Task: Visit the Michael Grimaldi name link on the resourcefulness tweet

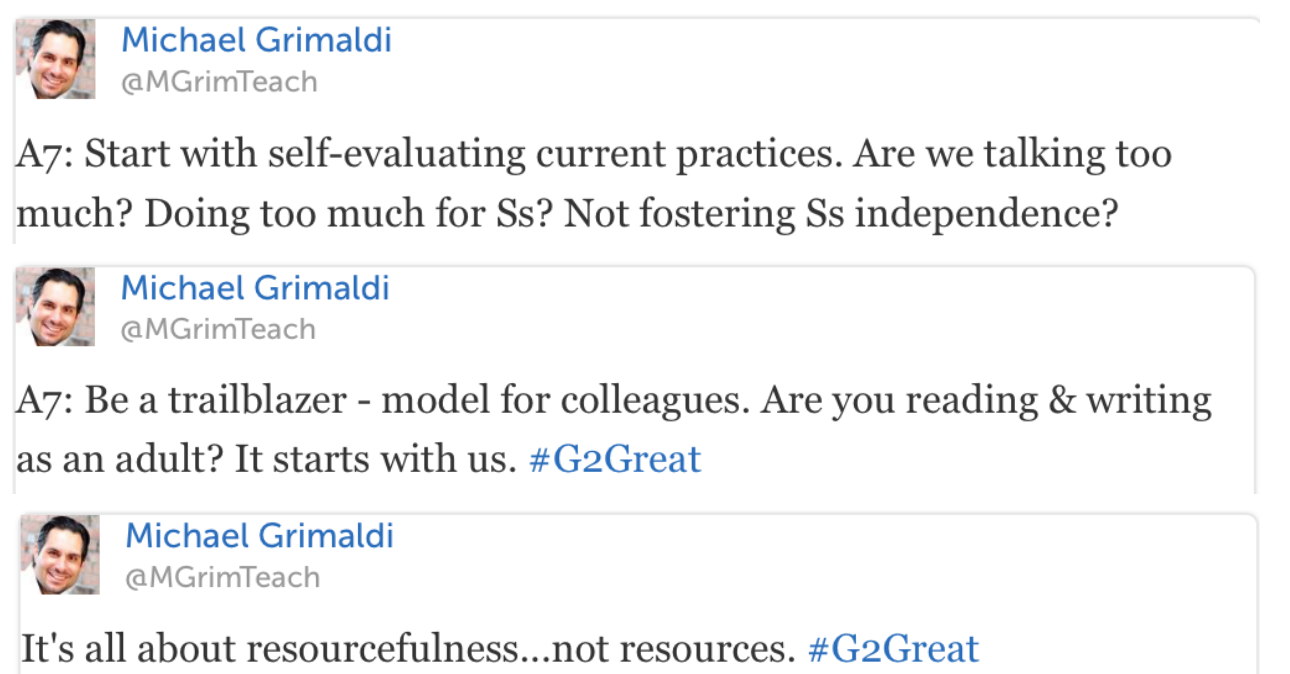Action: (259, 536)
